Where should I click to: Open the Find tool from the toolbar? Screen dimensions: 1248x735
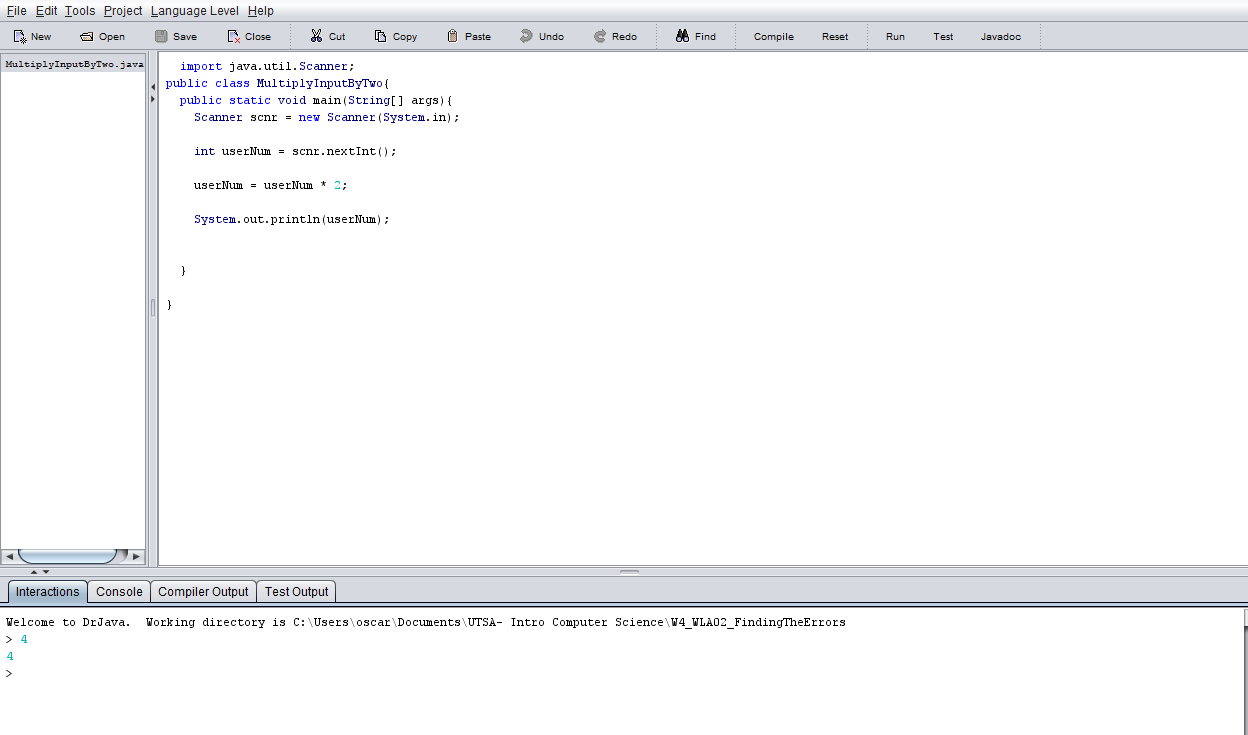[696, 36]
